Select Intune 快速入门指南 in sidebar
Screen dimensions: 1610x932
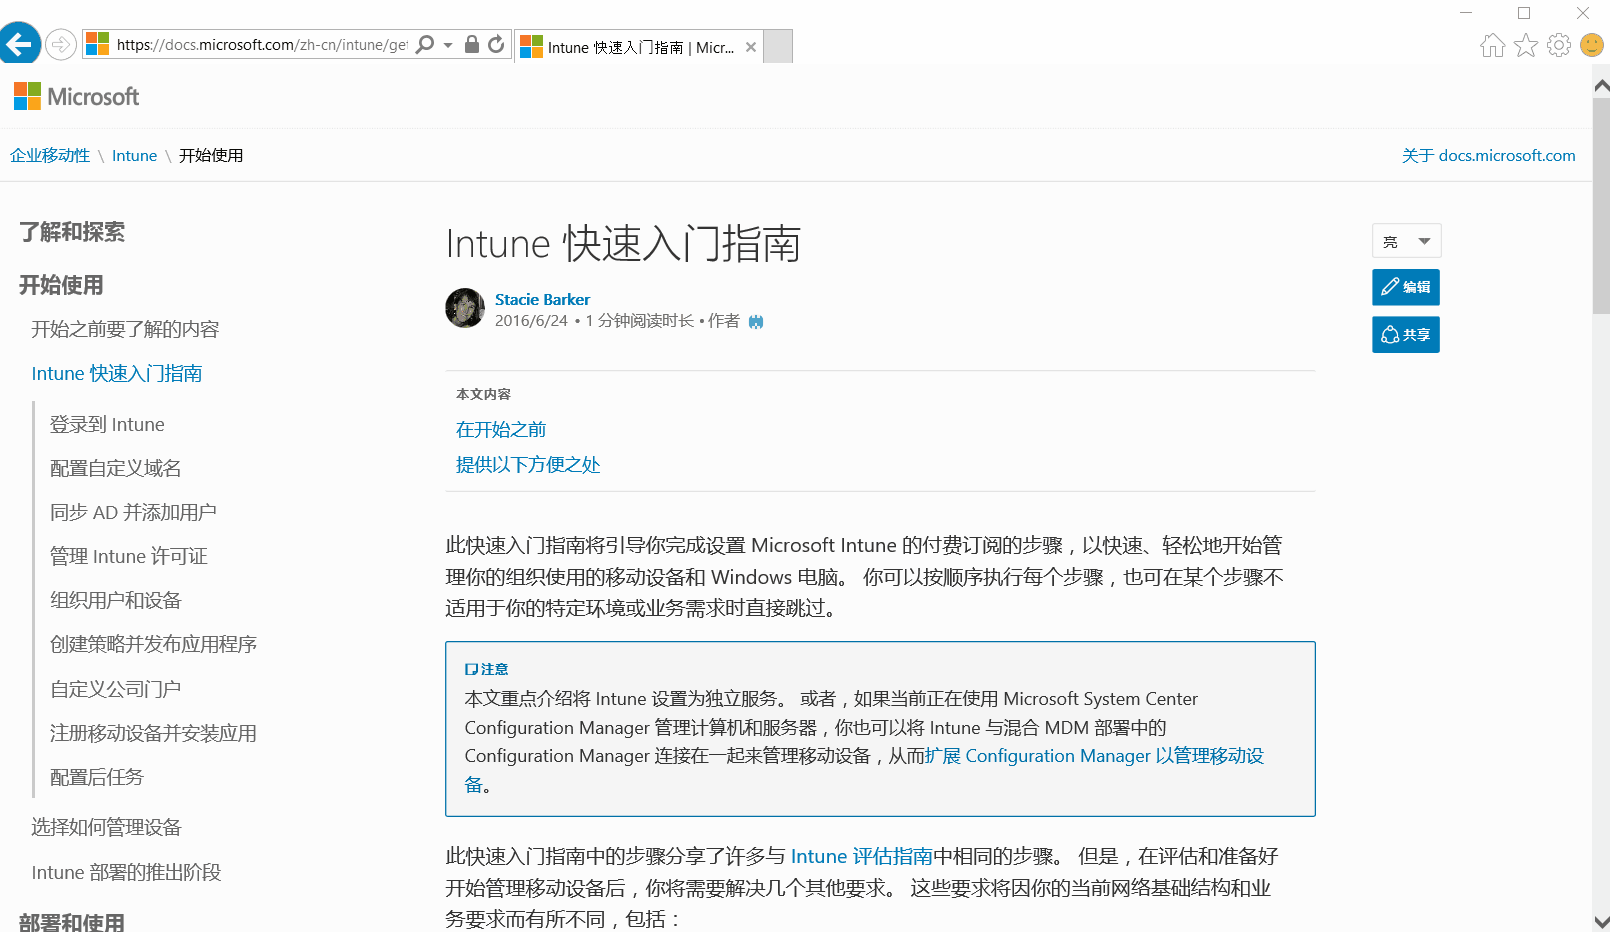click(117, 373)
